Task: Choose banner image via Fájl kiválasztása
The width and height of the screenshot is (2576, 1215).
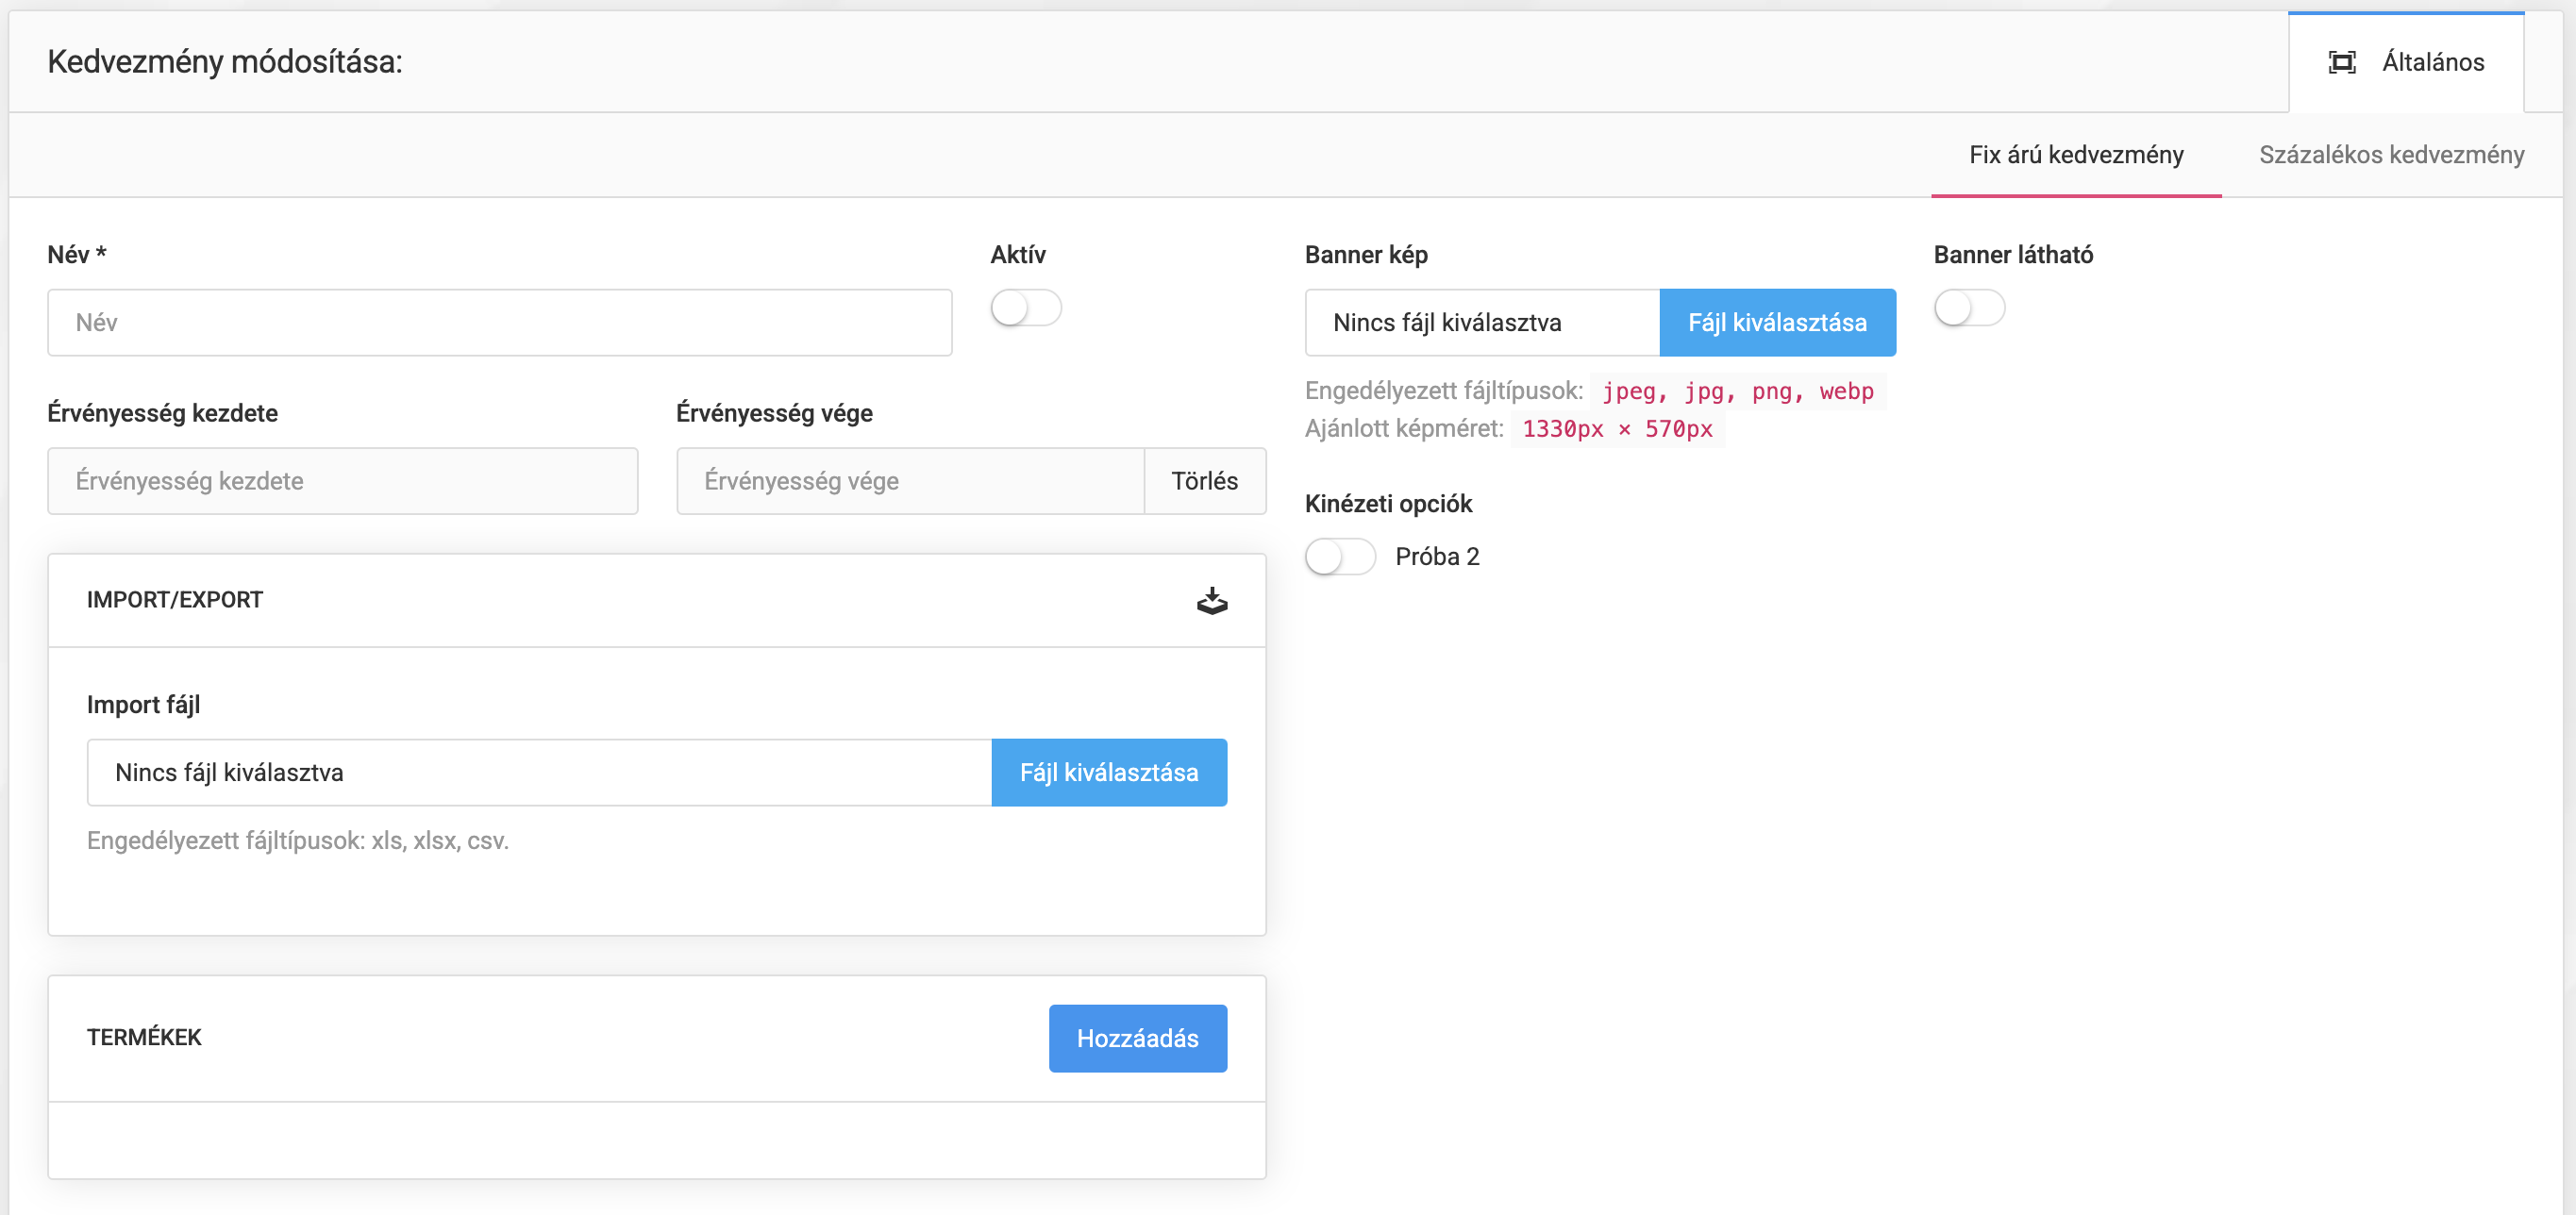Action: 1777,323
